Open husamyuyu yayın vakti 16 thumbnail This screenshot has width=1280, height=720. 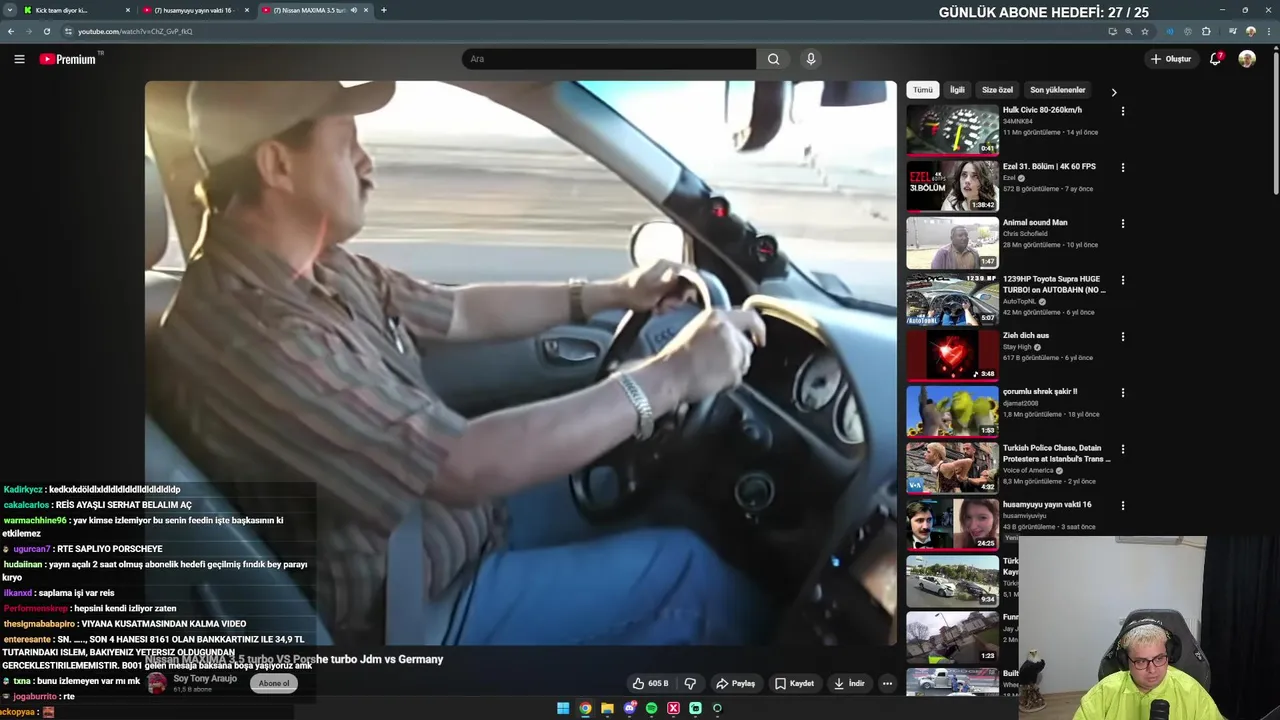pos(952,525)
